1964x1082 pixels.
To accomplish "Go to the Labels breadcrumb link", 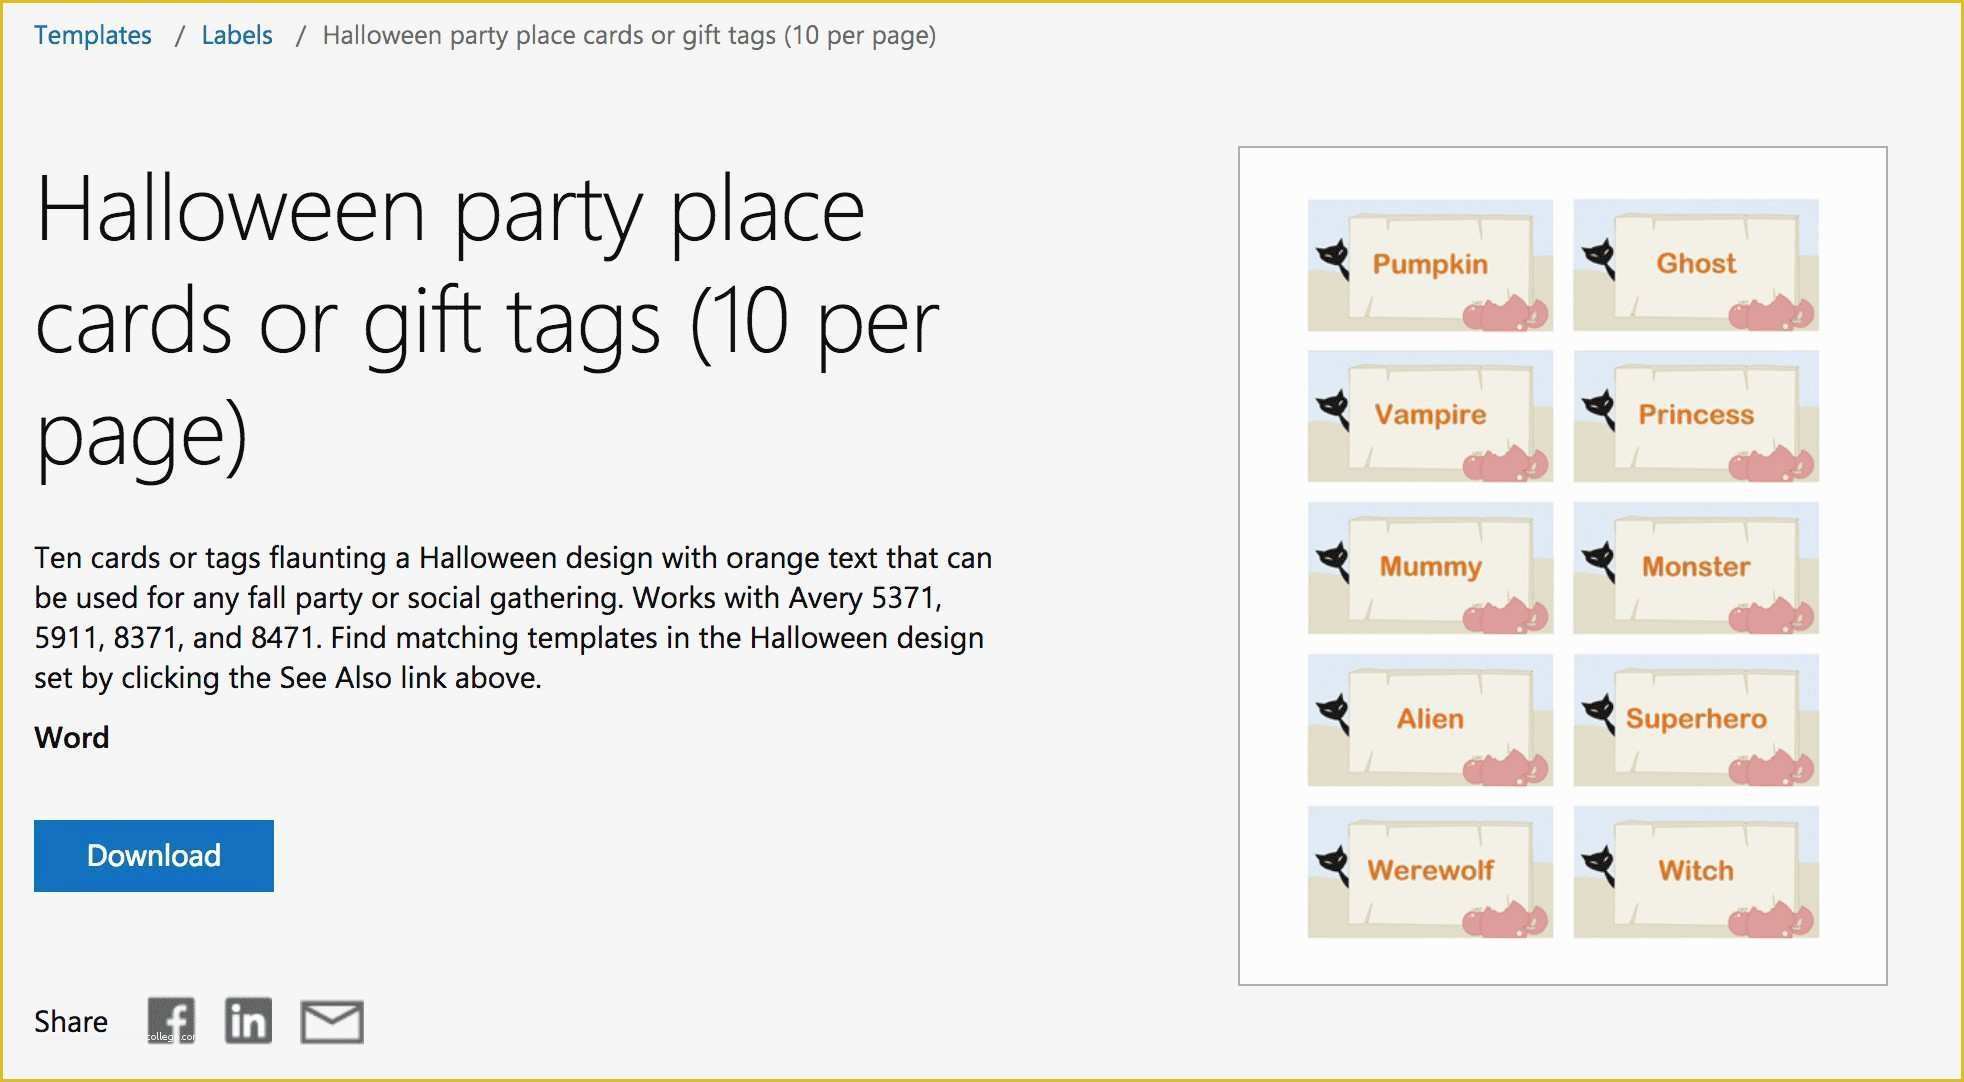I will point(237,35).
